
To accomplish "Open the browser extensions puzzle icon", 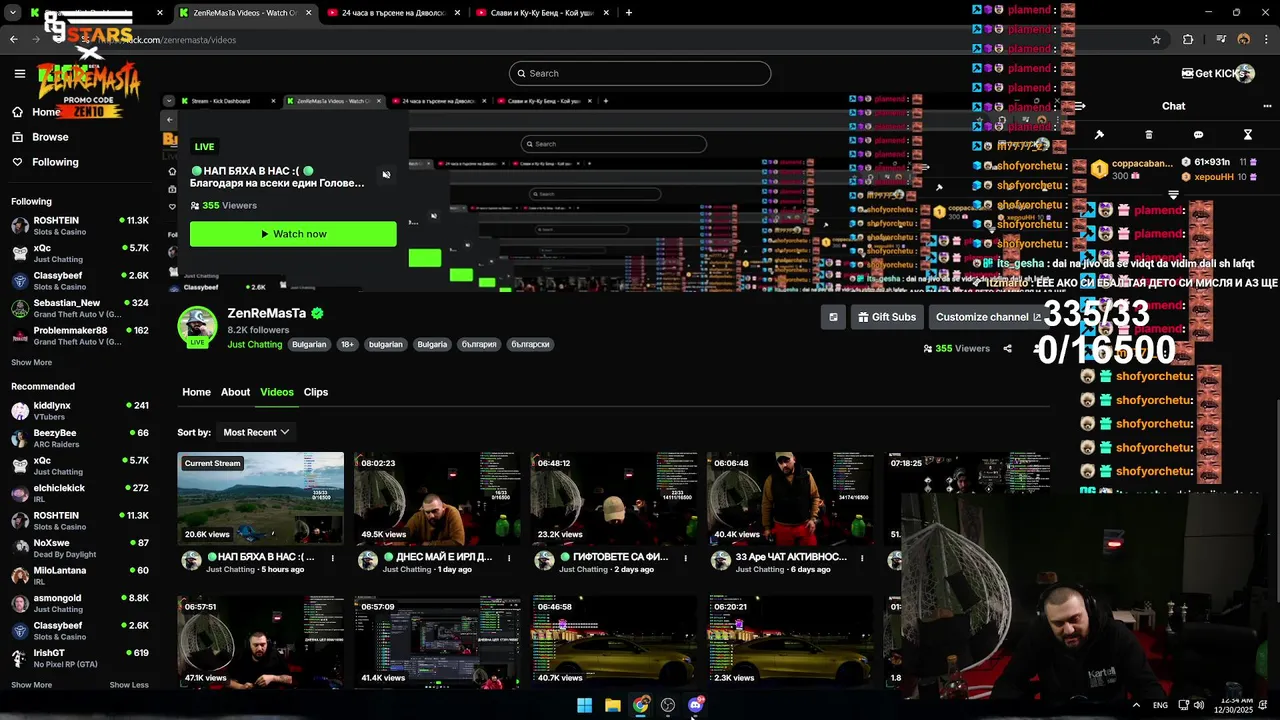I will pyautogui.click(x=1188, y=40).
